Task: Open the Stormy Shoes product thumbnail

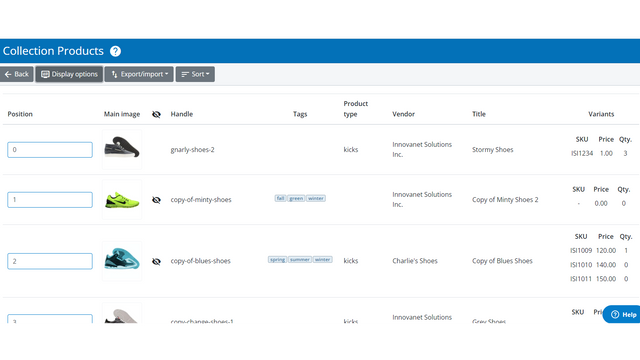Action: pos(122,149)
